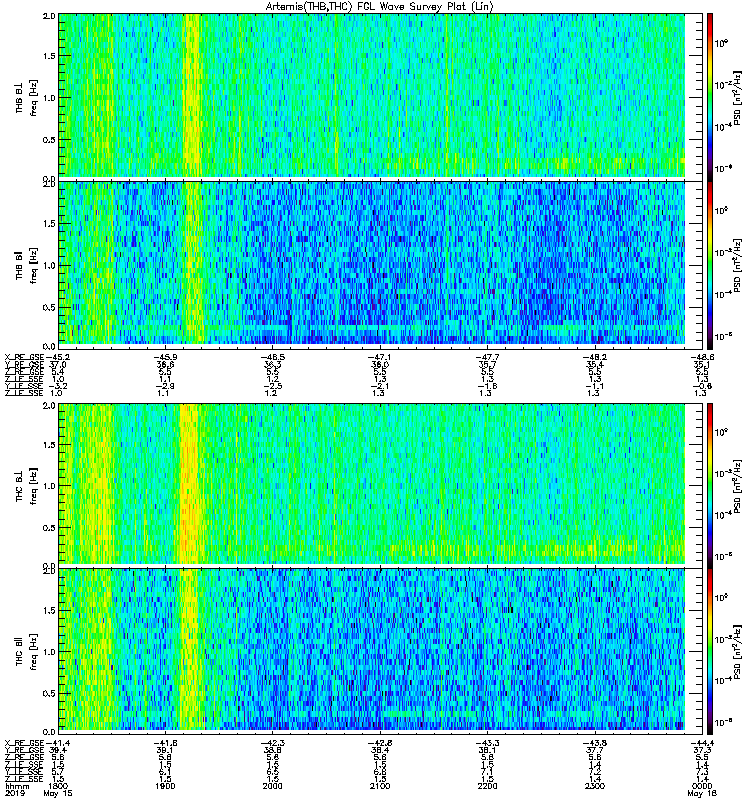Viewport: 750px width, 800px height.
Task: Click the 2000 time label
Action: [x=272, y=786]
